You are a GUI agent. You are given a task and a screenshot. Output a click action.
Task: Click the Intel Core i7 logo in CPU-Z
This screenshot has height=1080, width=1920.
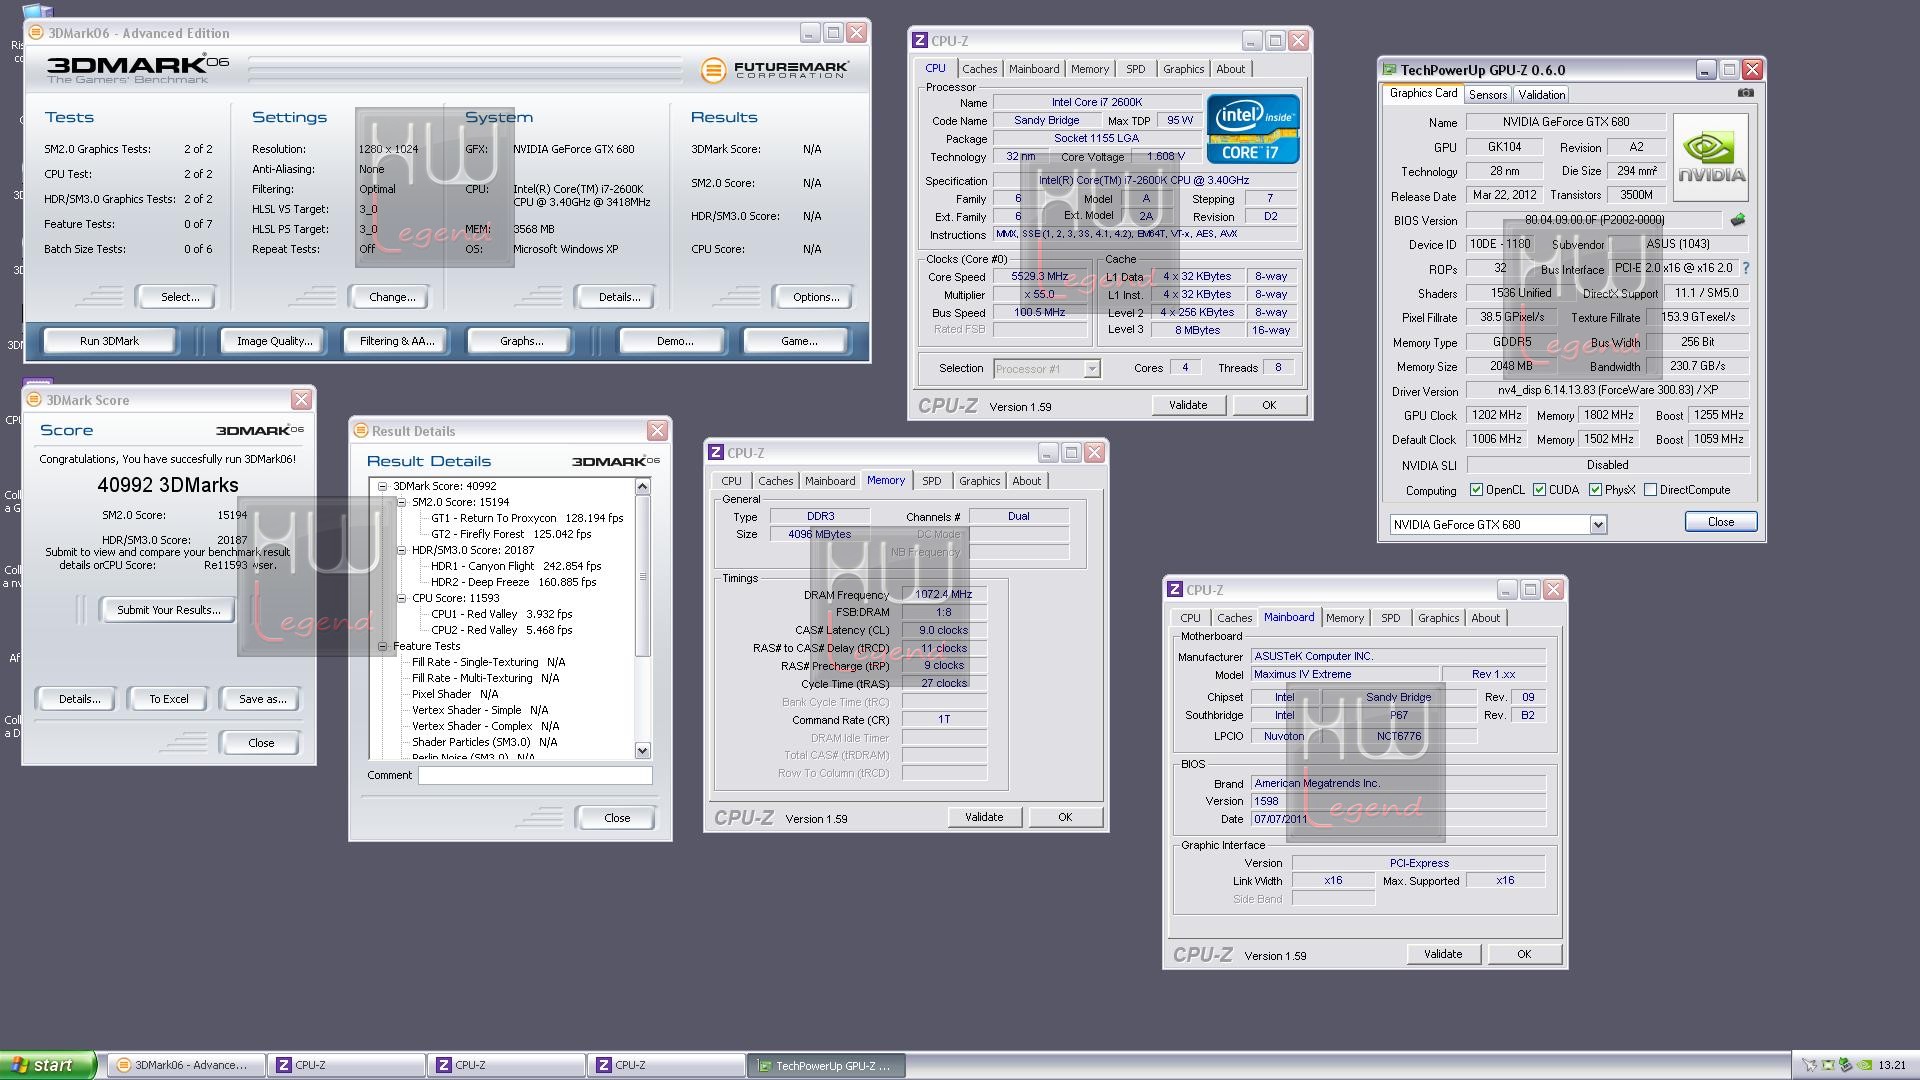[1253, 129]
